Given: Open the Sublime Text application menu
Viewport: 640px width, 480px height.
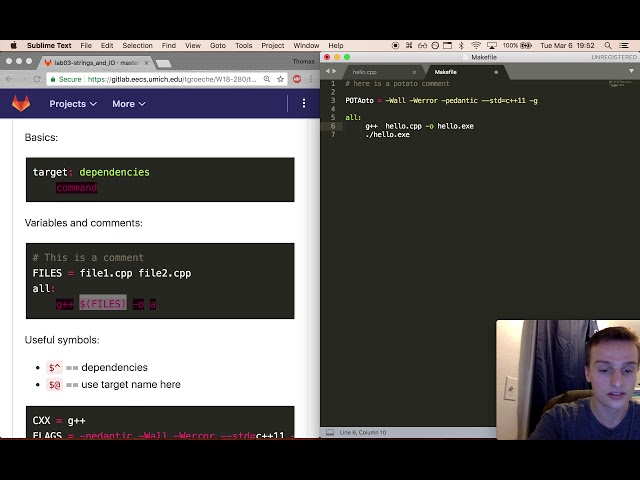Looking at the screenshot, I should 49,46.
